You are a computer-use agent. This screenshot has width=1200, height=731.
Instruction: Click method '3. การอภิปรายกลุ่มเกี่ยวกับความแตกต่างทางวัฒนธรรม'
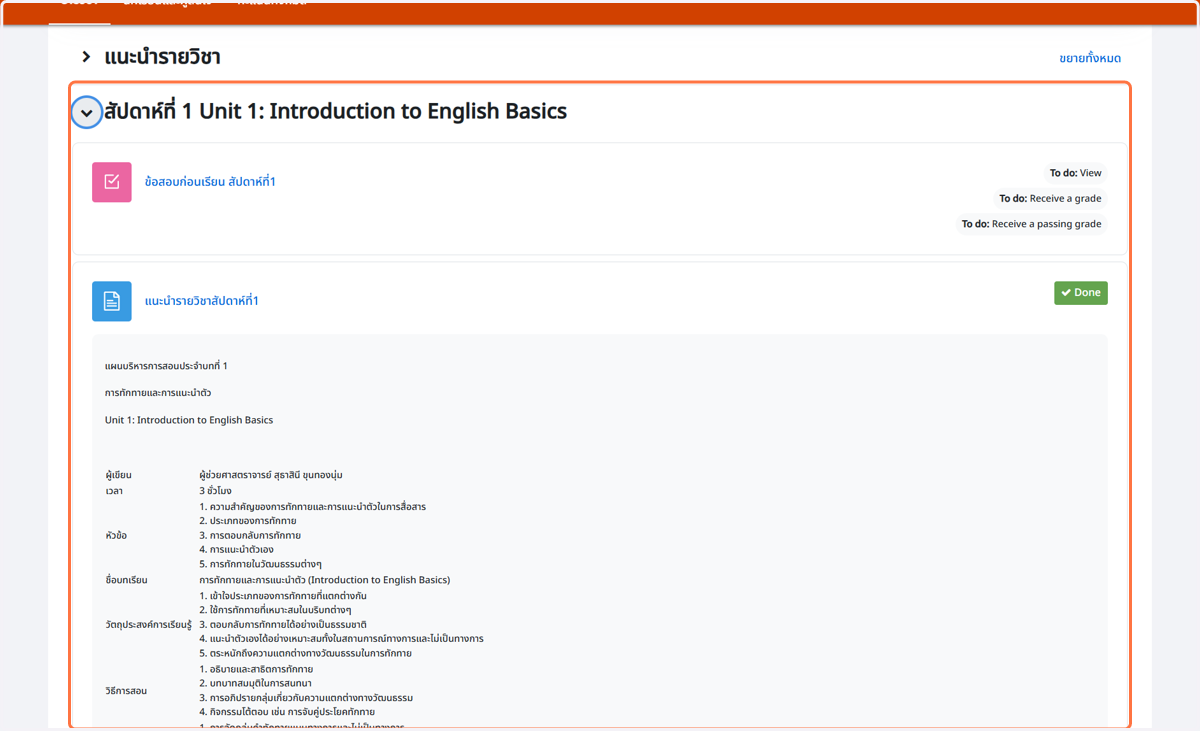306,698
